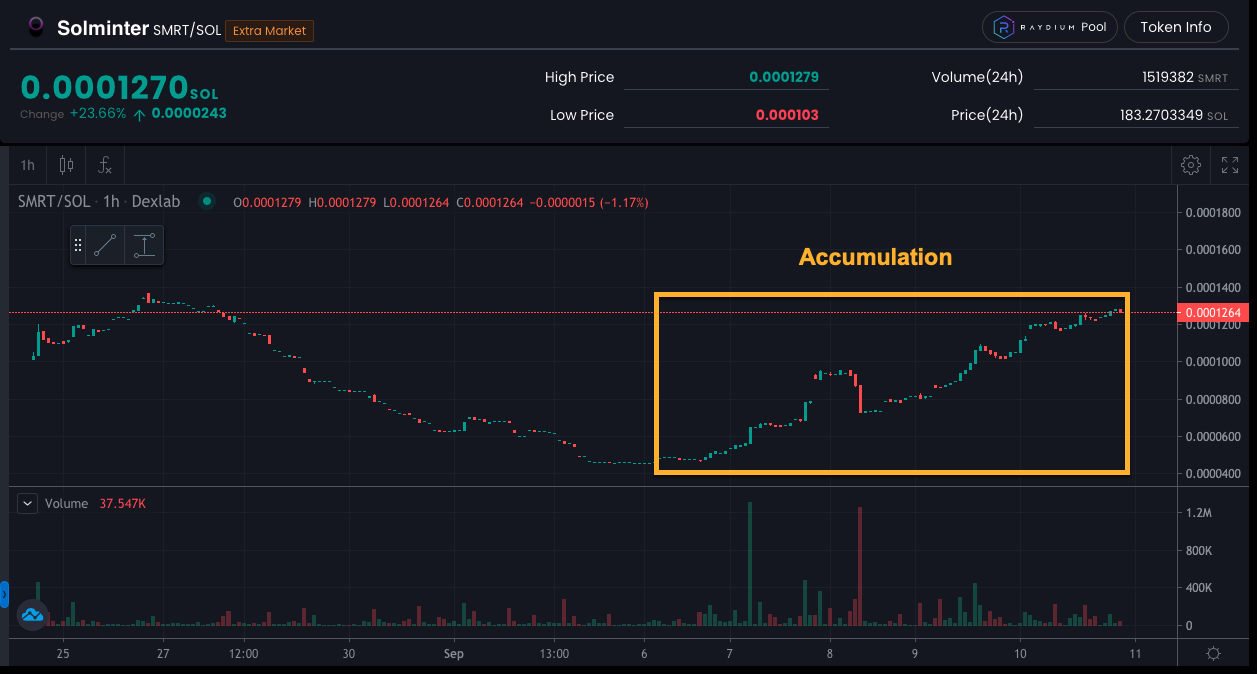
Task: Enter fullscreen chart mode
Action: [x=1230, y=165]
